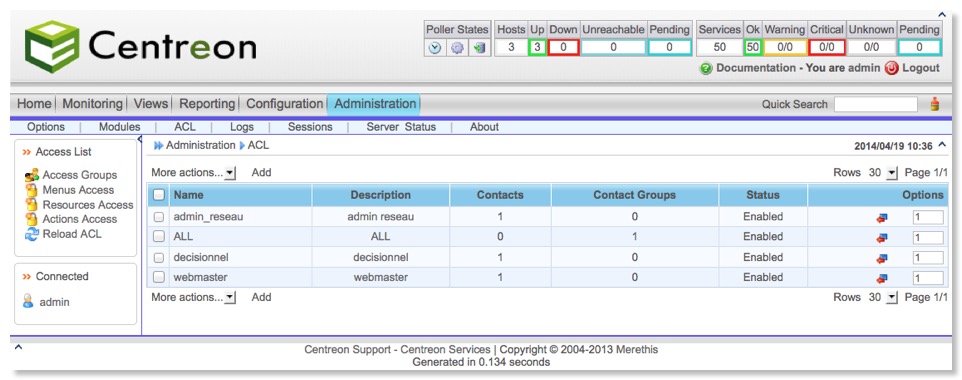Screen dimensions: 962x380
Task: Tick the select-all checkbox in table header
Action: click(x=159, y=195)
